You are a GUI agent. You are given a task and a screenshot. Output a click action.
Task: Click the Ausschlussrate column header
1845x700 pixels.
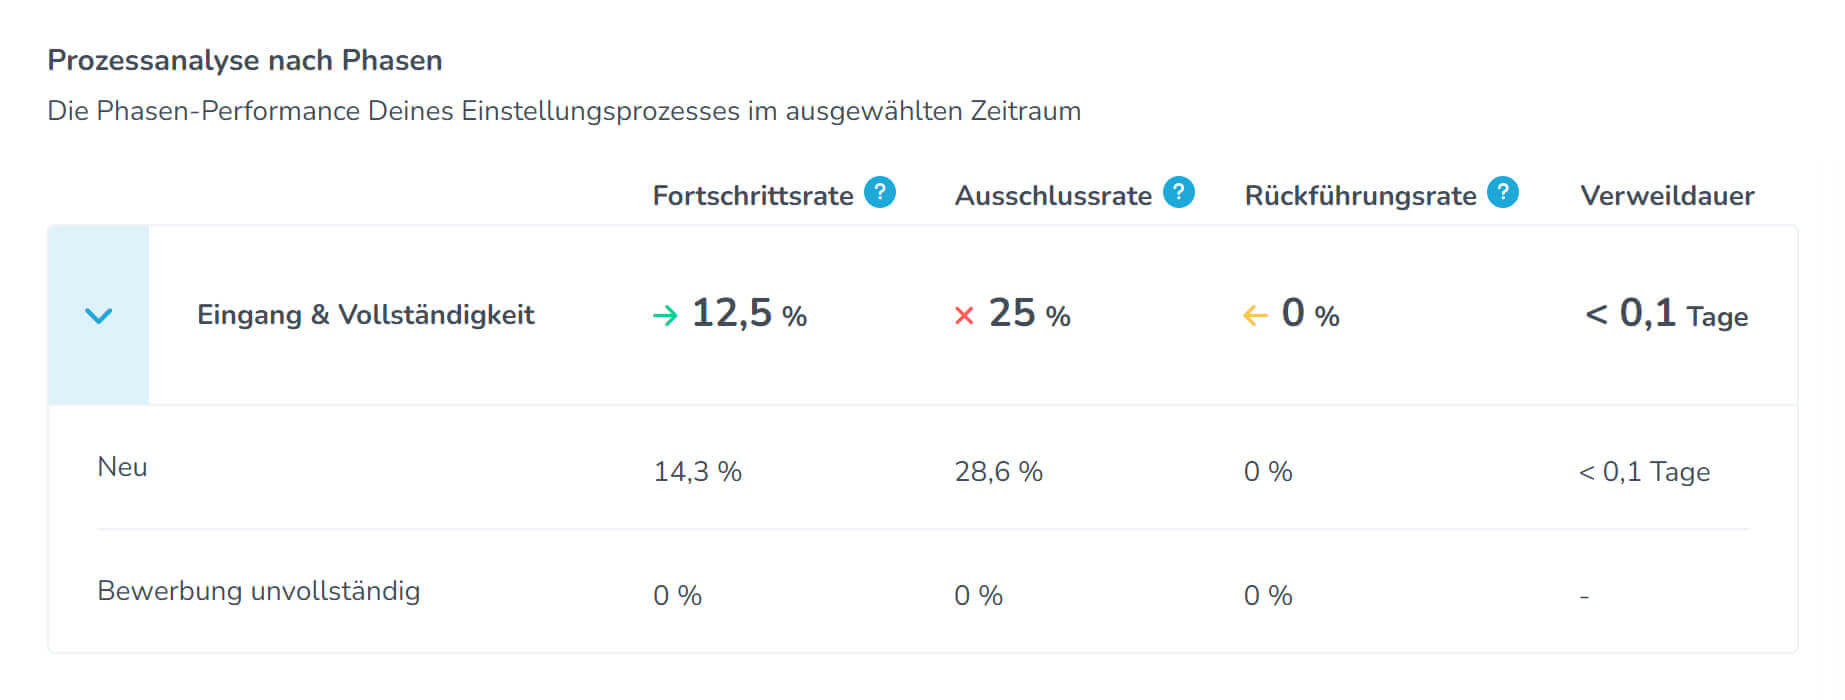(x=1053, y=196)
